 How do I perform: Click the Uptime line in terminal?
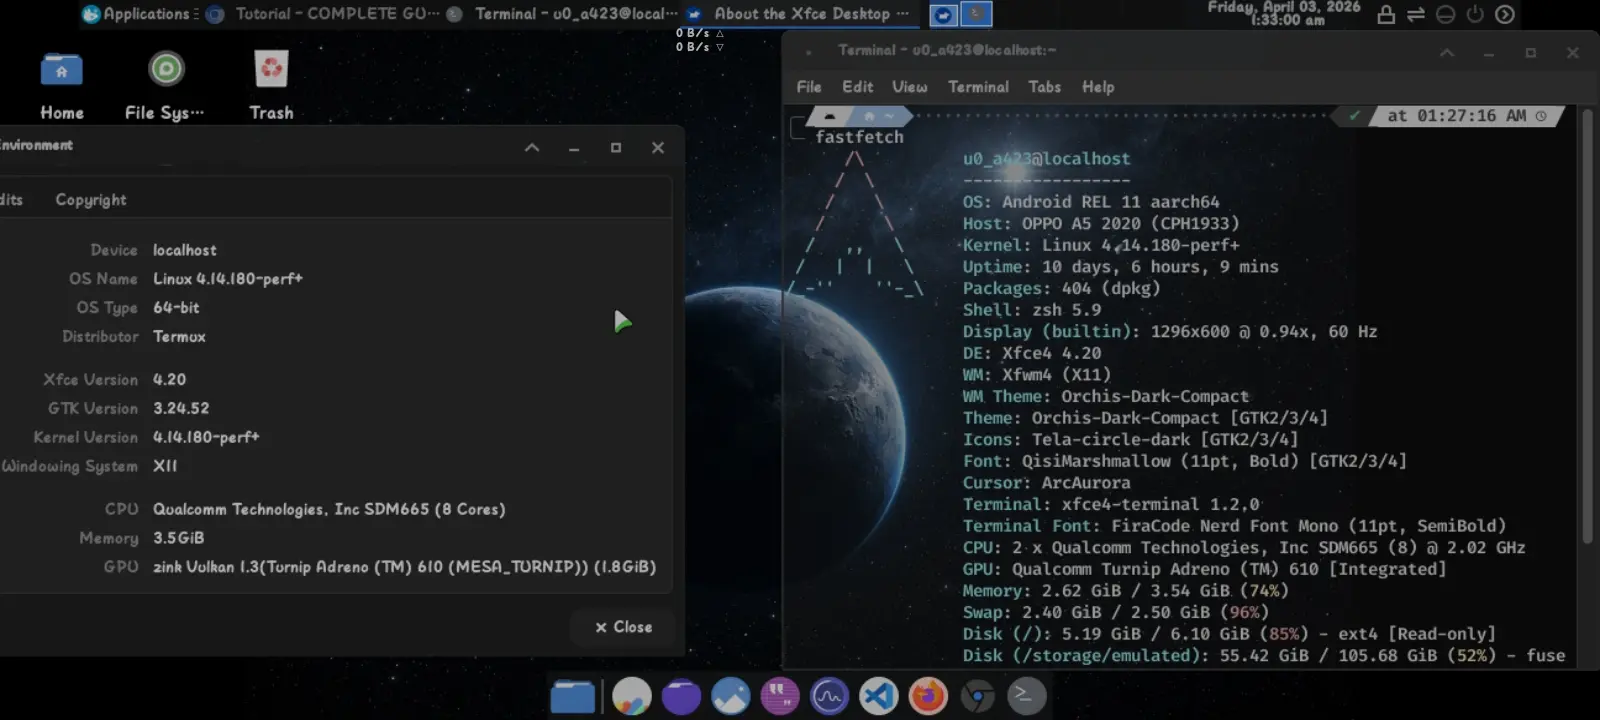[1120, 267]
